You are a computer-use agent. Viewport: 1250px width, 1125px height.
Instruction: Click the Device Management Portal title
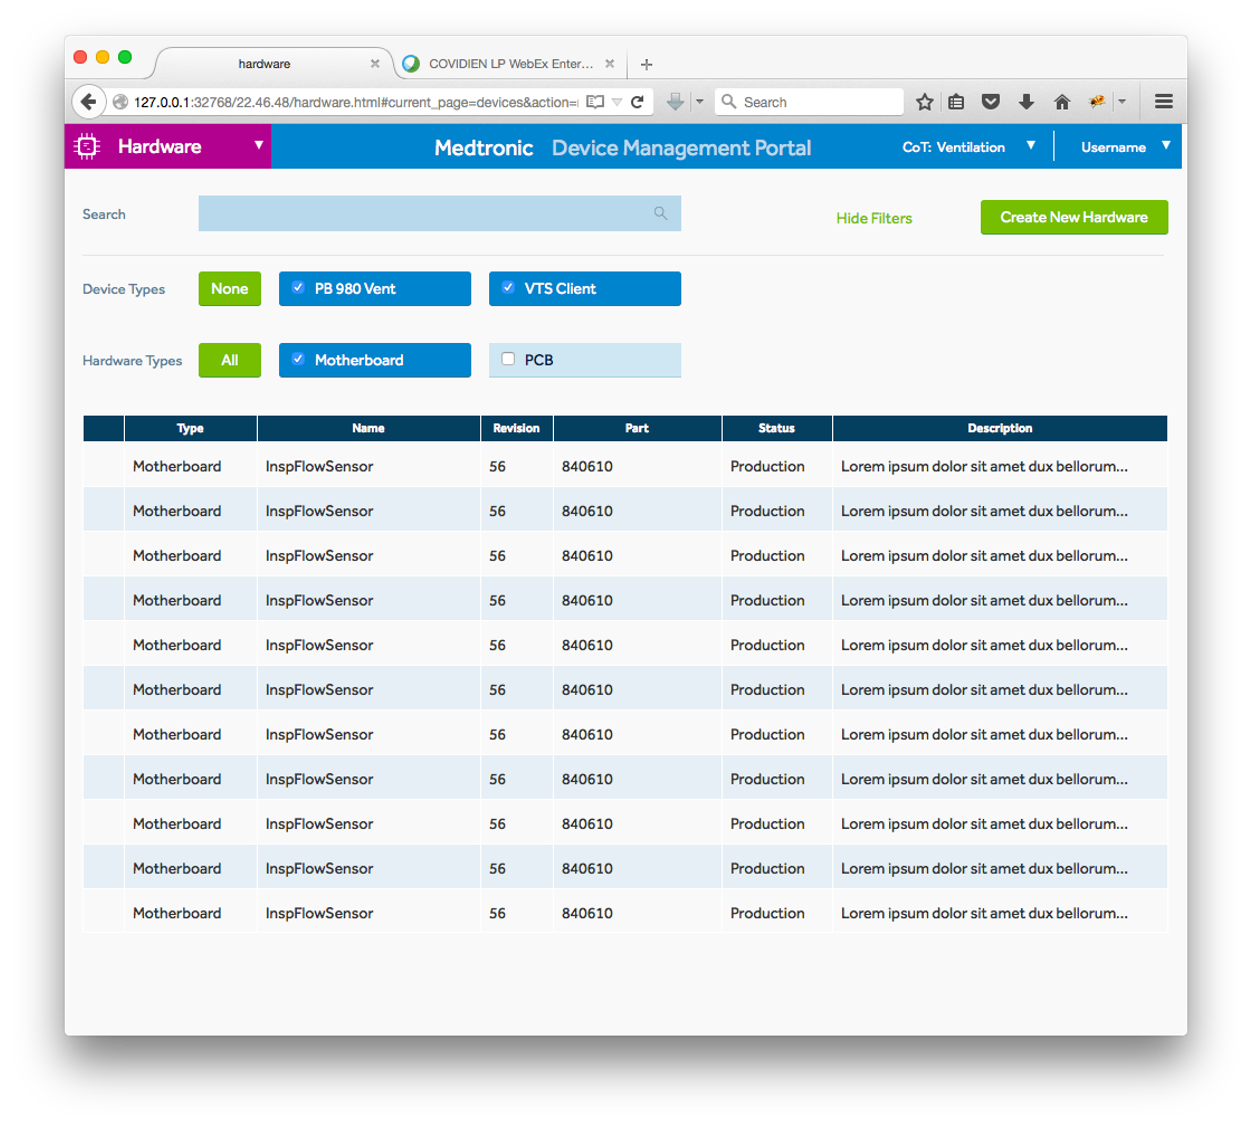pyautogui.click(x=681, y=148)
